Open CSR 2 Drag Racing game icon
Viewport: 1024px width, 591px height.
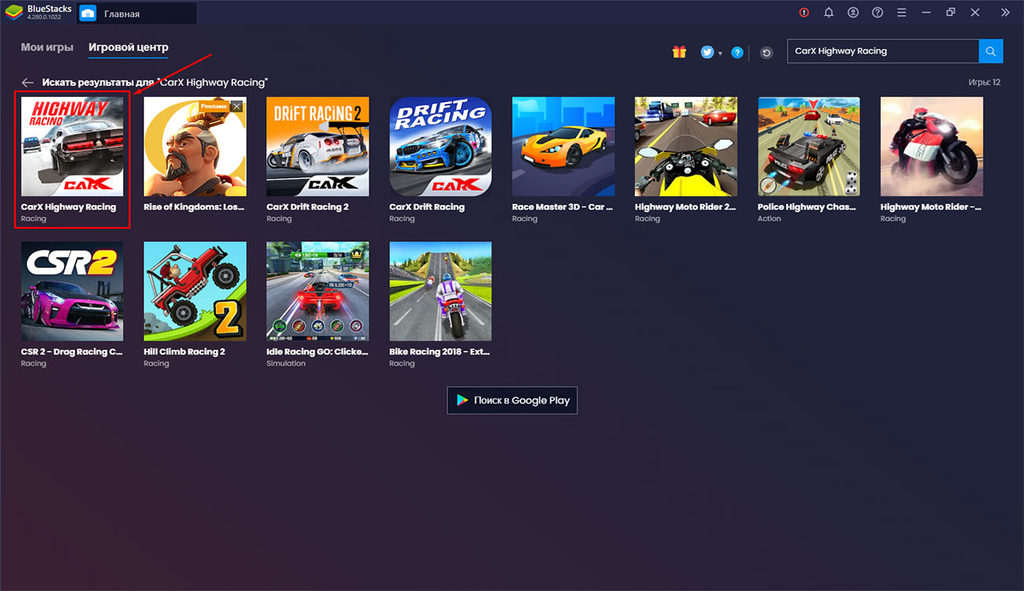[72, 291]
